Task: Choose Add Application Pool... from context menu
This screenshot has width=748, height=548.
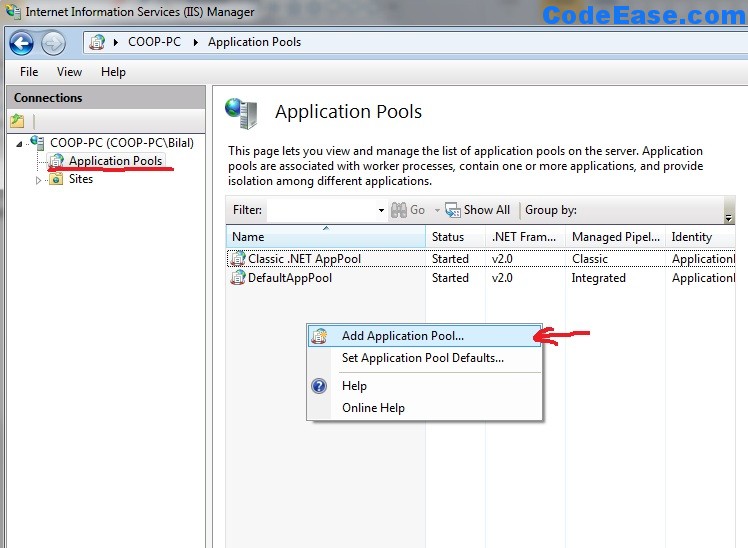Action: (424, 336)
